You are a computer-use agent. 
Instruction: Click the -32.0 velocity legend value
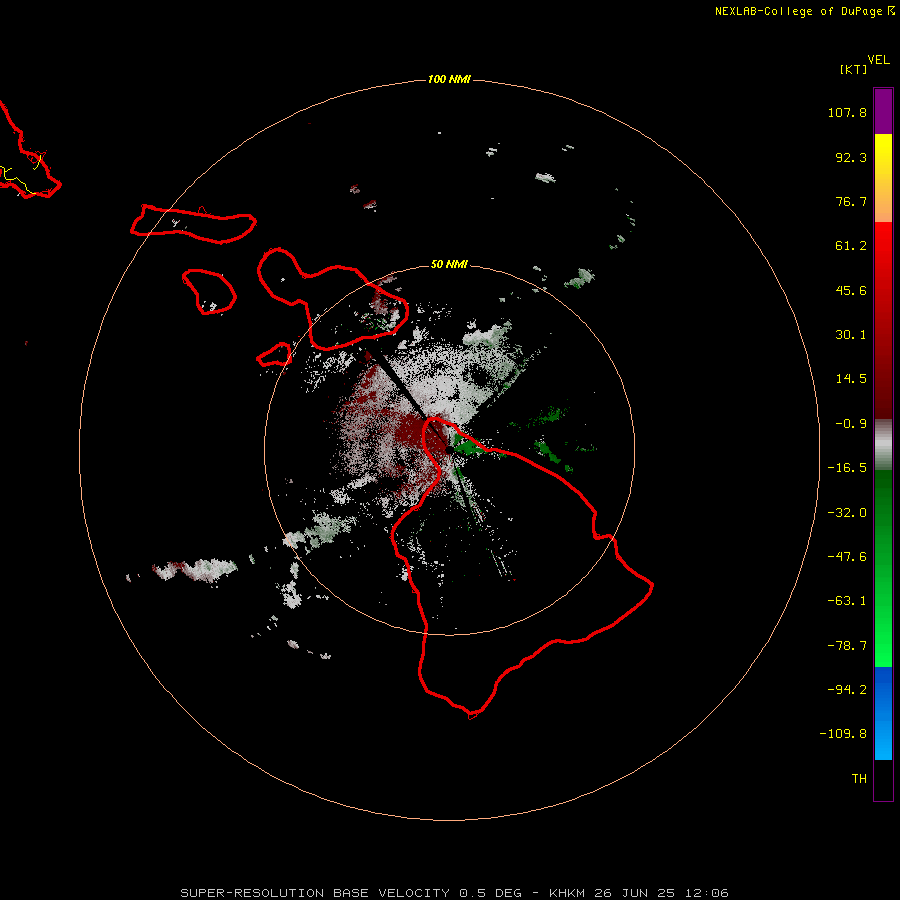[x=847, y=513]
